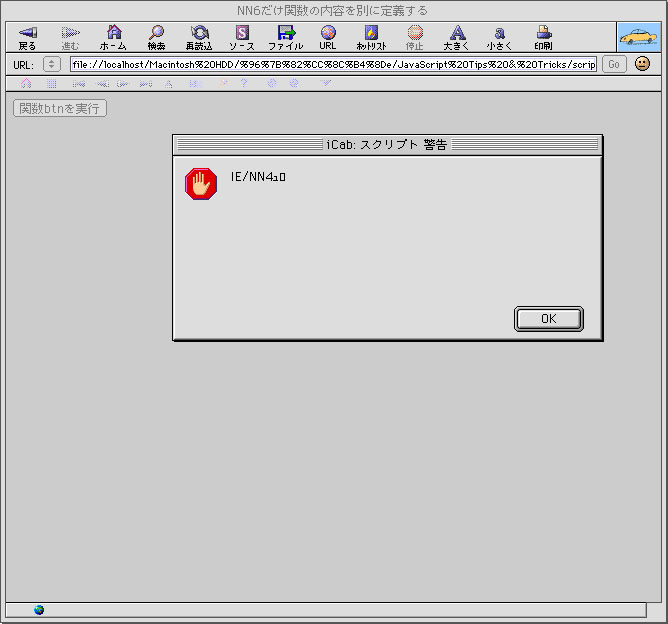
Task: Click the globe icon in status bar
Action: tap(39, 610)
